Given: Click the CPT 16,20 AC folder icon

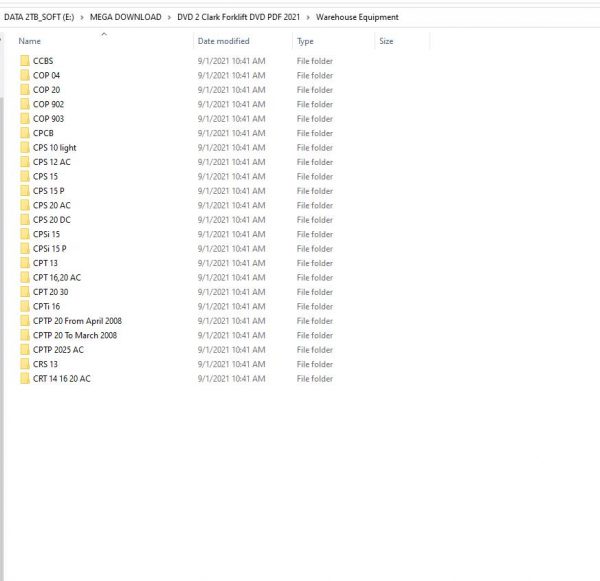Looking at the screenshot, I should click(25, 277).
